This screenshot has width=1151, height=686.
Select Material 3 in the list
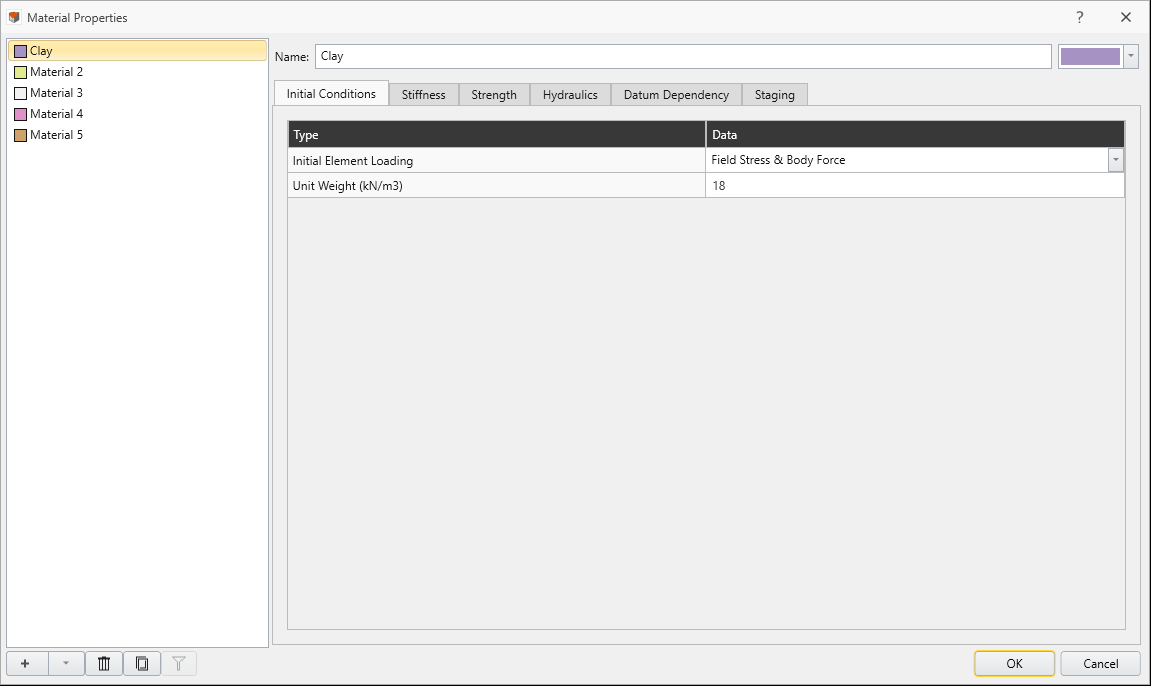[137, 93]
